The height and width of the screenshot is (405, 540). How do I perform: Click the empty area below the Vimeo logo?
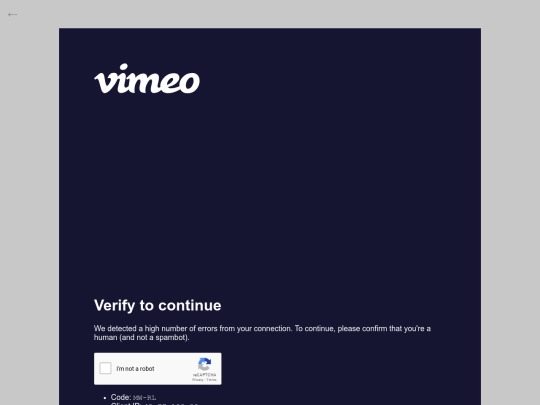pyautogui.click(x=270, y=193)
